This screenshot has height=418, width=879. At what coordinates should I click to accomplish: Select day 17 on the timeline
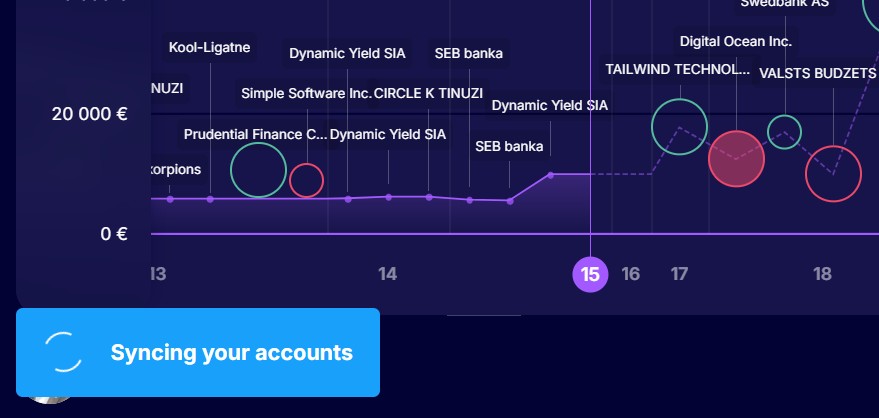pyautogui.click(x=679, y=274)
